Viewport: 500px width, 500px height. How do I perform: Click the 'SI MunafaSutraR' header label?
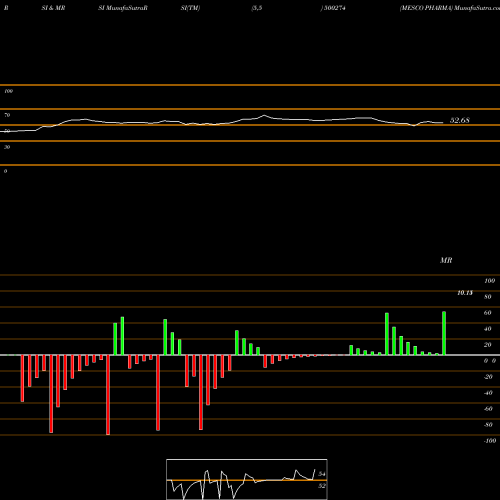[123, 8]
